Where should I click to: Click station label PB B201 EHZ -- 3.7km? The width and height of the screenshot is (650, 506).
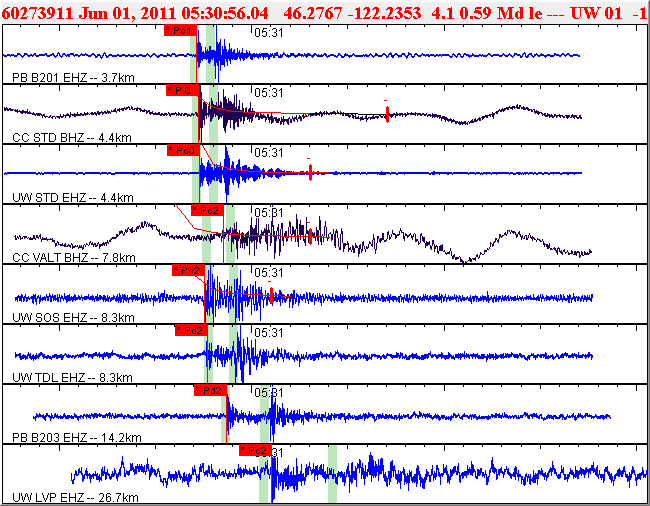pos(73,77)
